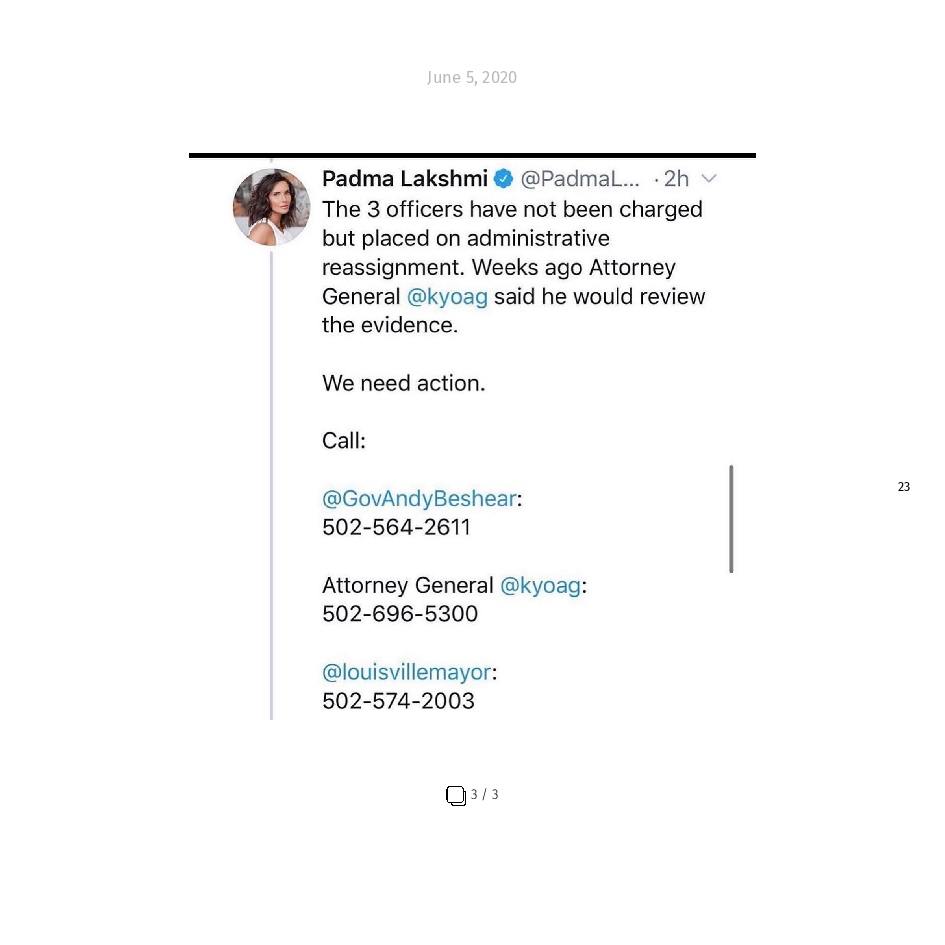Image resolution: width=945 pixels, height=945 pixels.
Task: Click the @PadmaL... handle
Action: pos(580,179)
